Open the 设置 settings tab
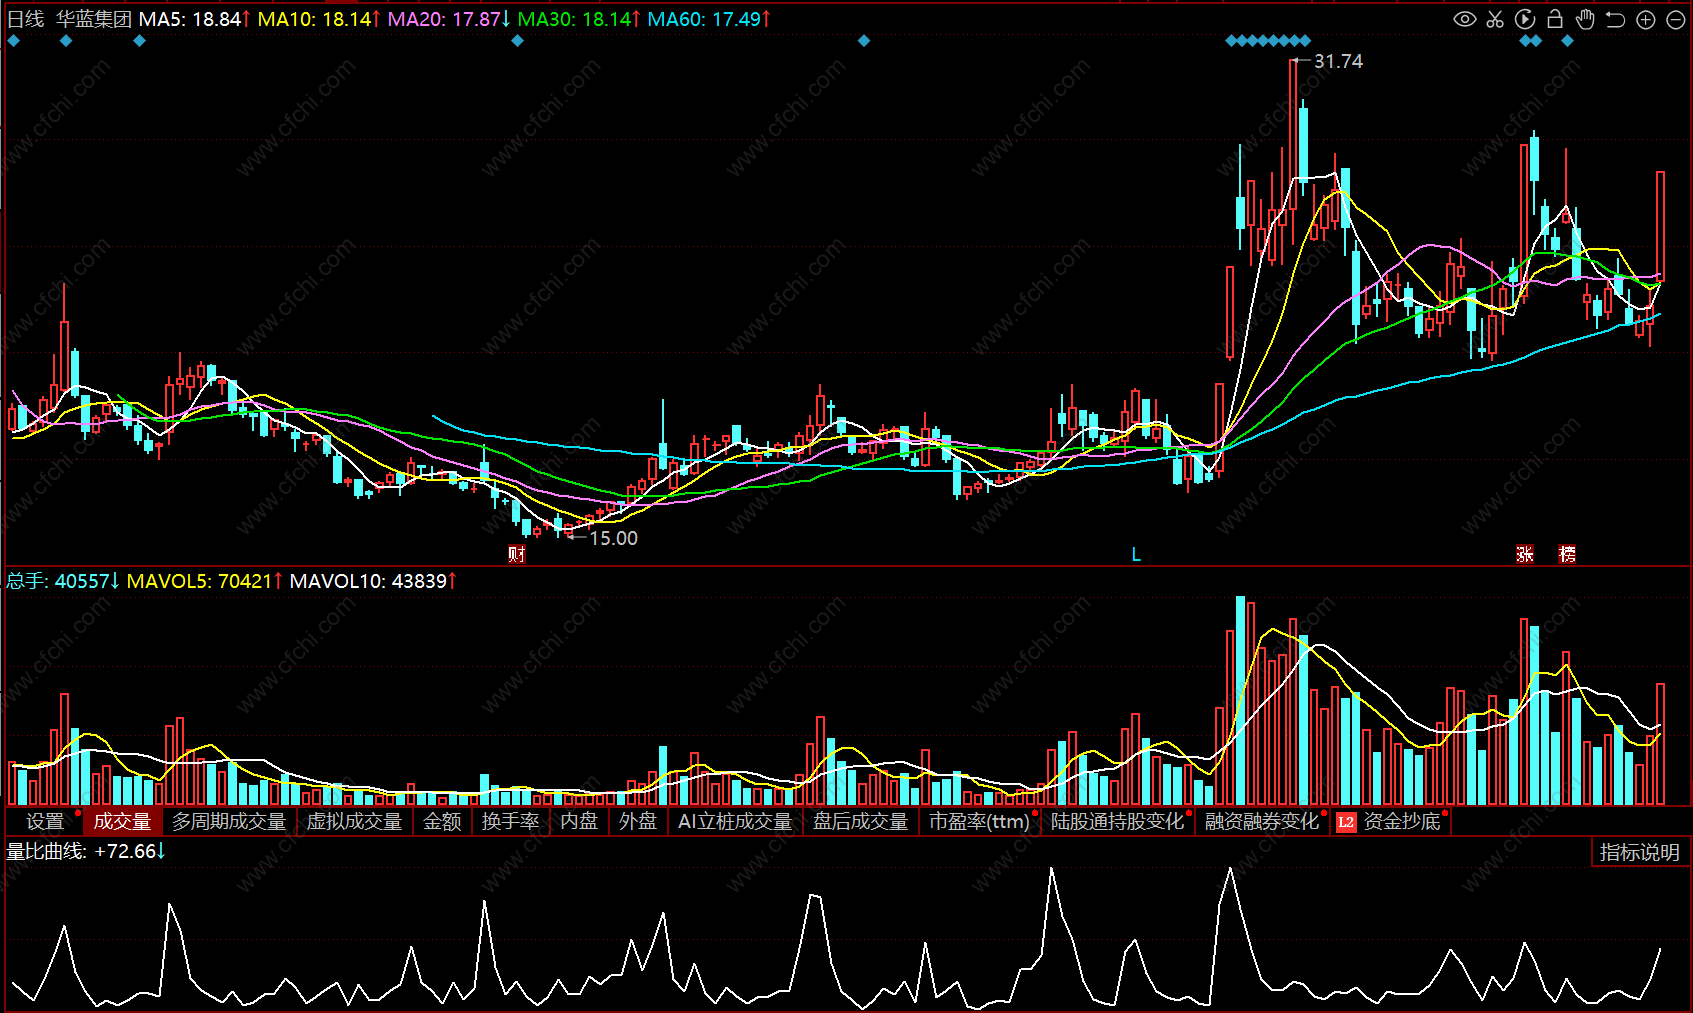Image resolution: width=1693 pixels, height=1013 pixels. click(x=45, y=821)
